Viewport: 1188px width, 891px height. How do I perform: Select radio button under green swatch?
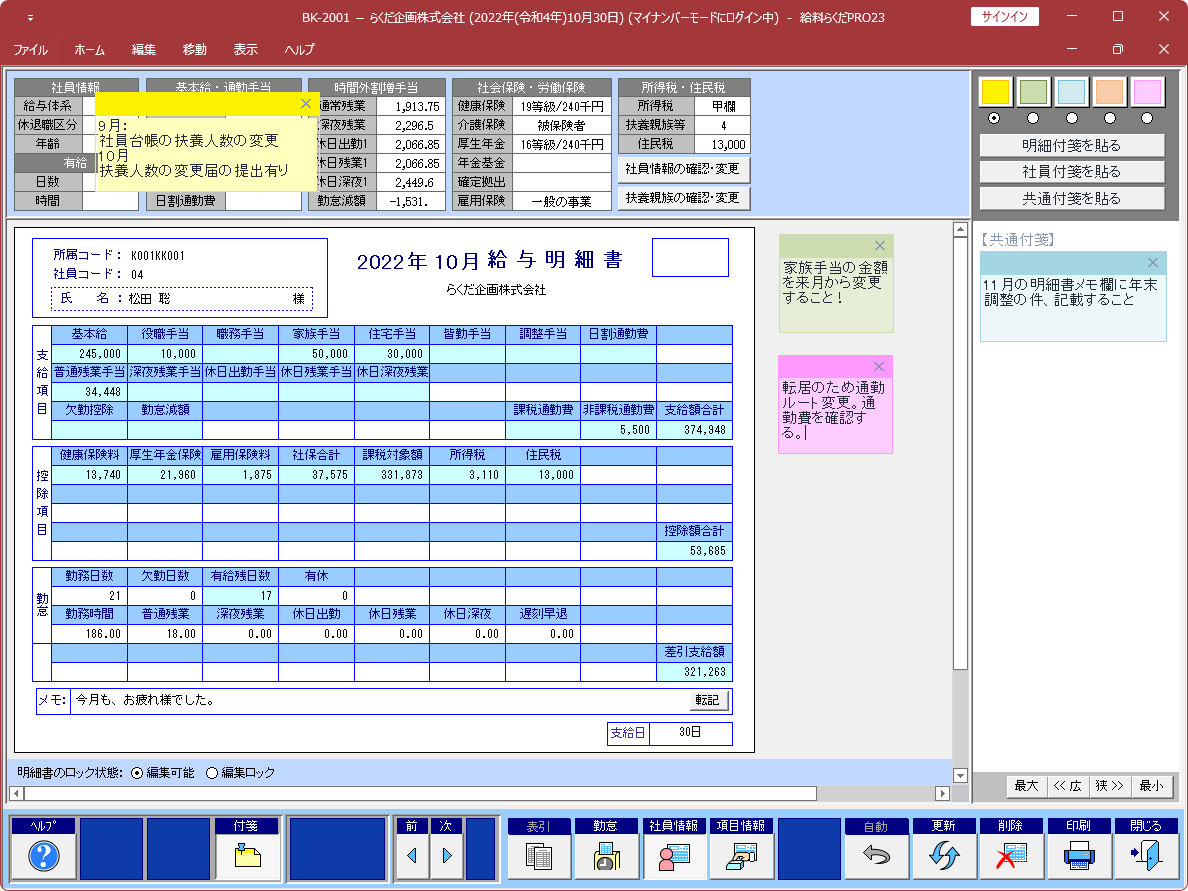coord(1033,118)
